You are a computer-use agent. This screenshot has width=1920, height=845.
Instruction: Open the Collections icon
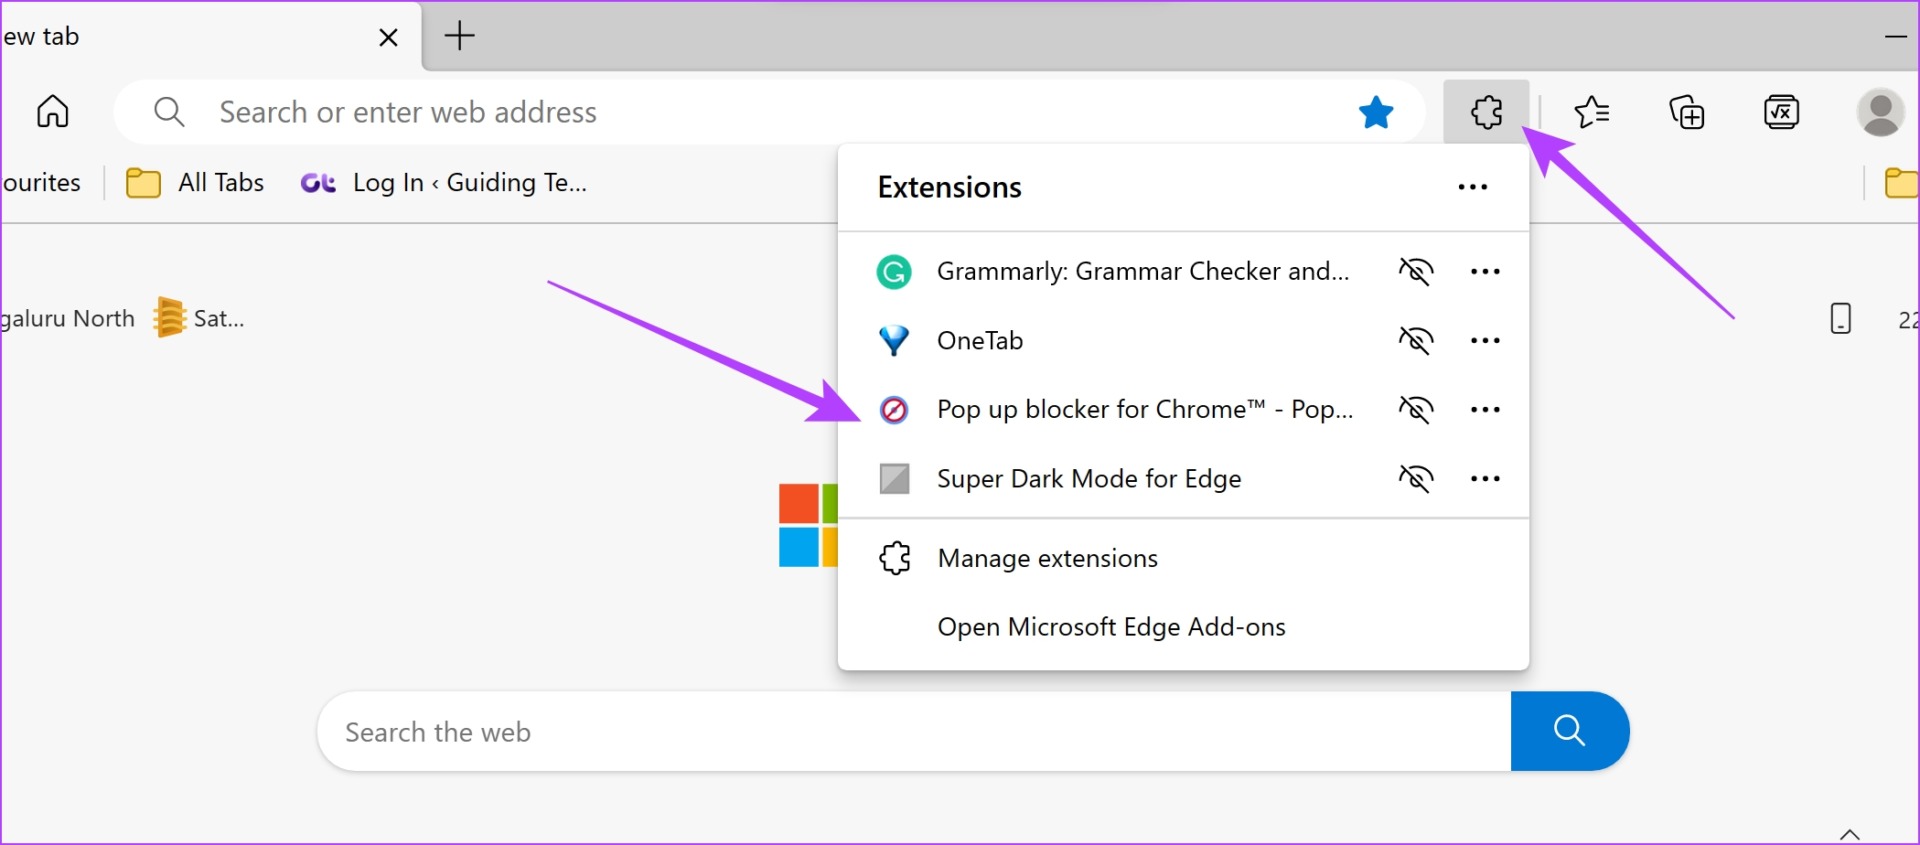[x=1687, y=112]
